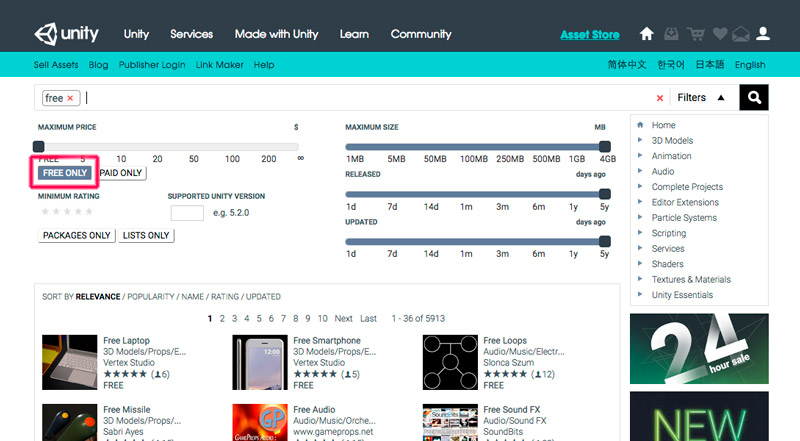
Task: Open the wish list heart icon
Action: (720, 34)
